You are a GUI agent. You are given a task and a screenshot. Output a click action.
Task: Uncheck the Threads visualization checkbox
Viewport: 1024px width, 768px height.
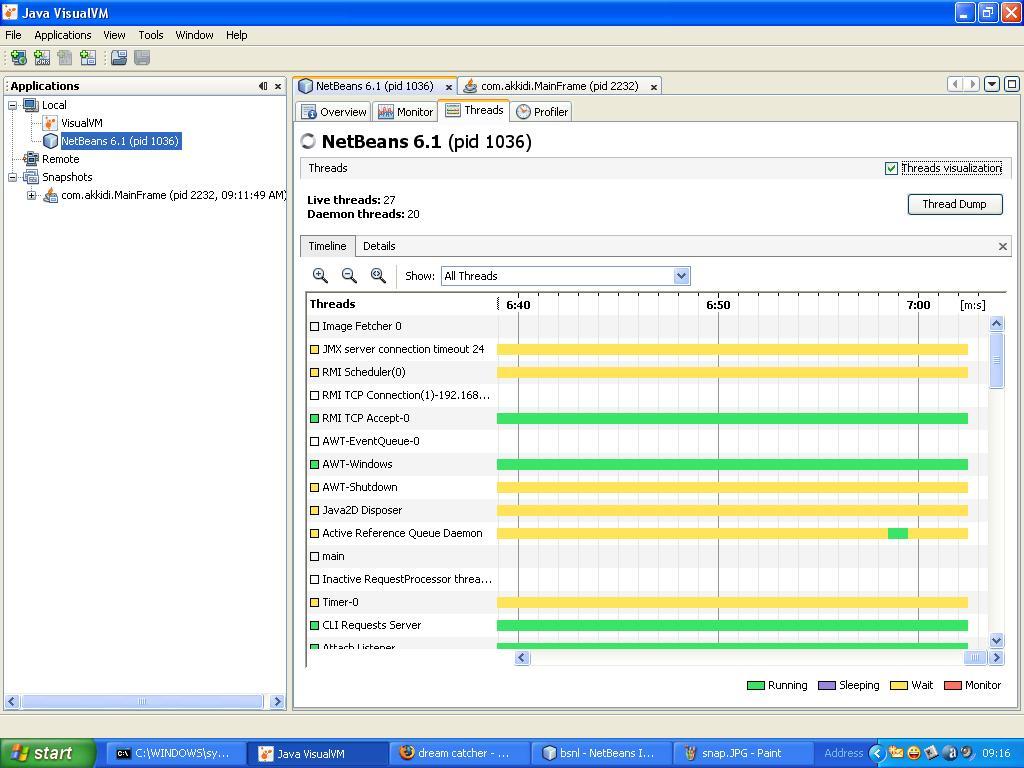coord(891,168)
